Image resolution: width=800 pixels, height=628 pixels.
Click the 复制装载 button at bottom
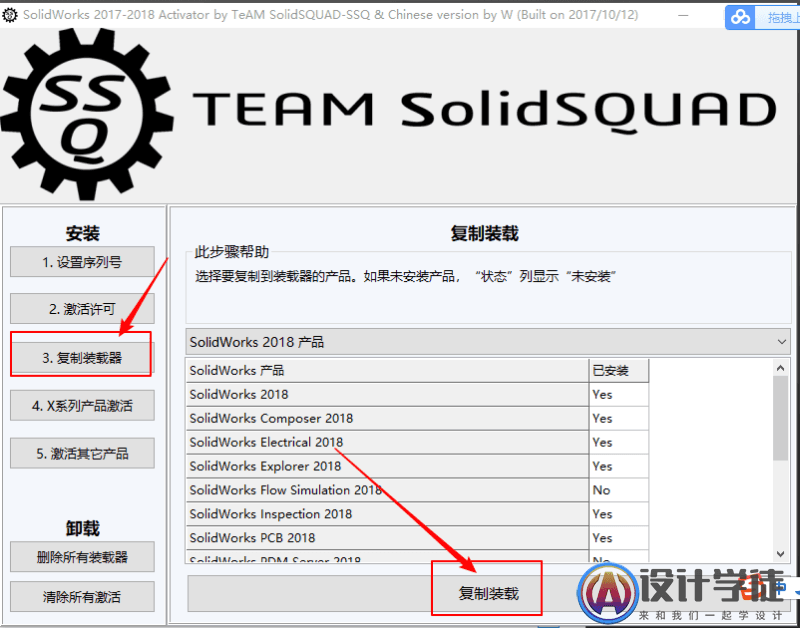pyautogui.click(x=488, y=593)
